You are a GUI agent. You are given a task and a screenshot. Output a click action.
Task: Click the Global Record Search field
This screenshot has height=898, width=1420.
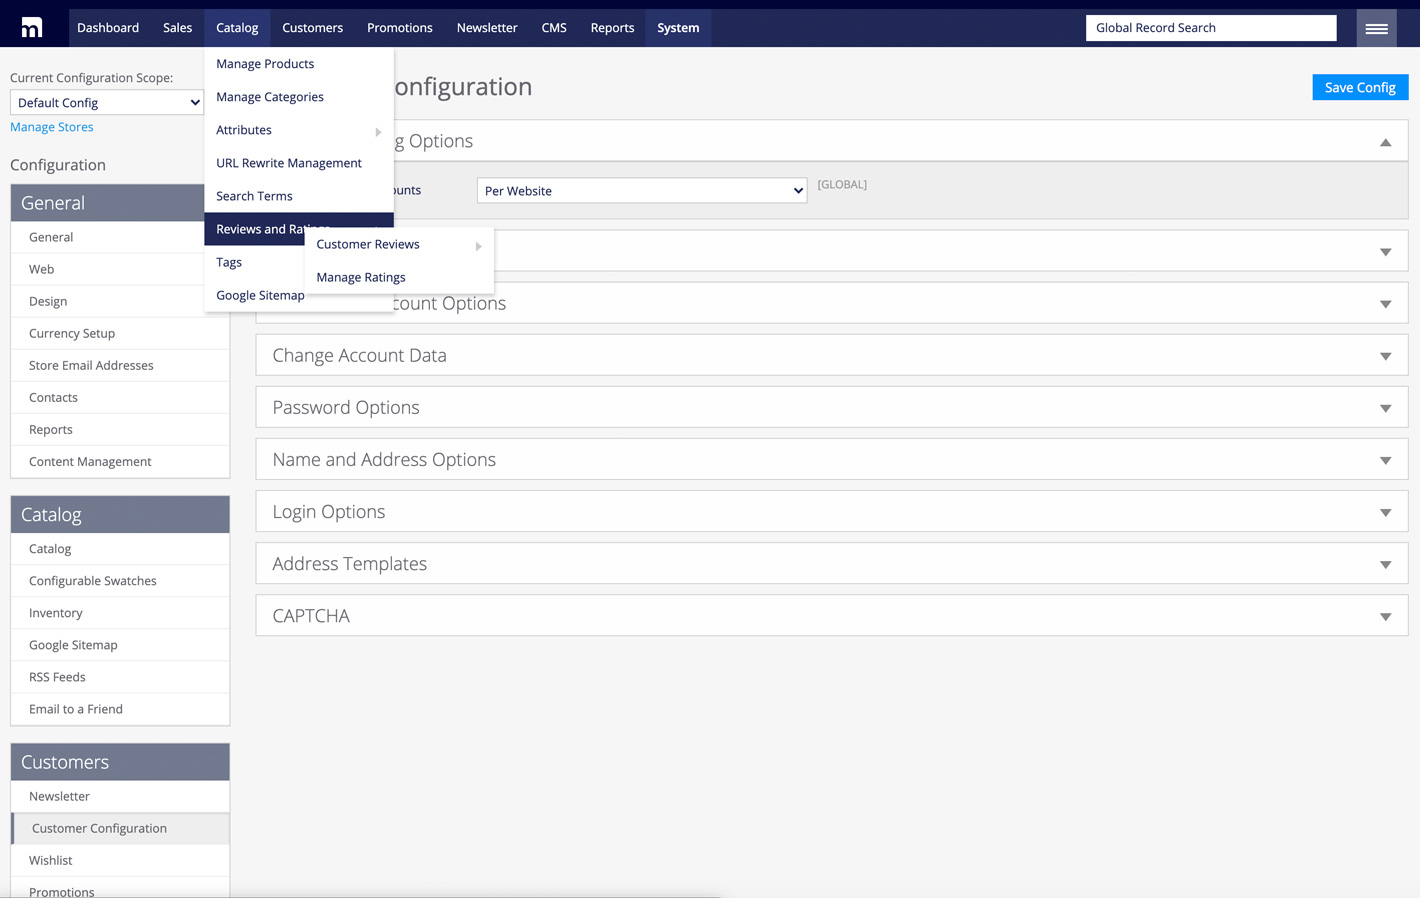tap(1210, 28)
